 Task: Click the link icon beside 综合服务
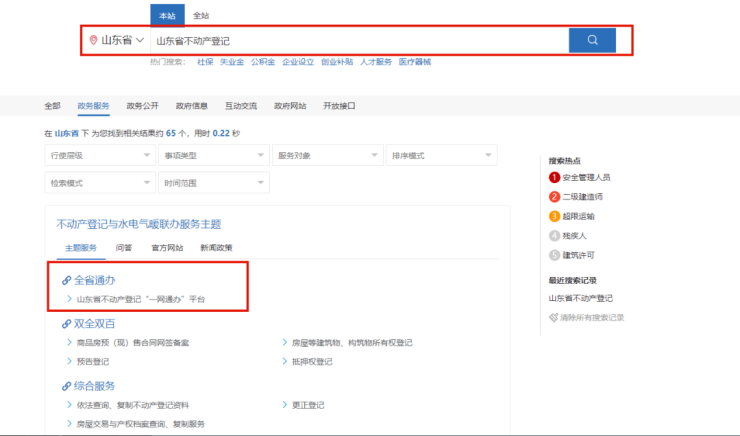pos(67,386)
